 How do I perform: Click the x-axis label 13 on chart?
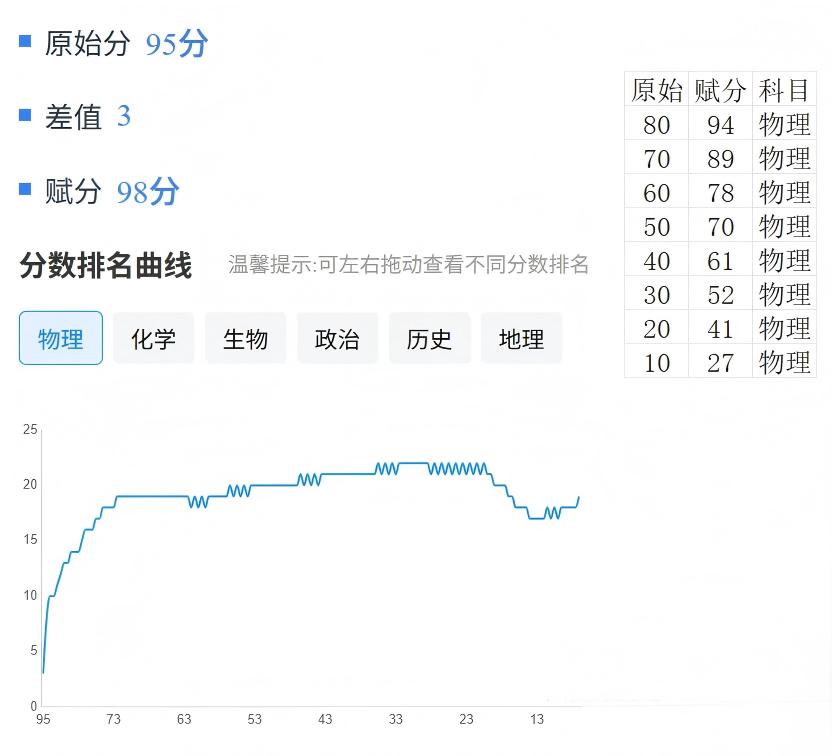coord(537,720)
